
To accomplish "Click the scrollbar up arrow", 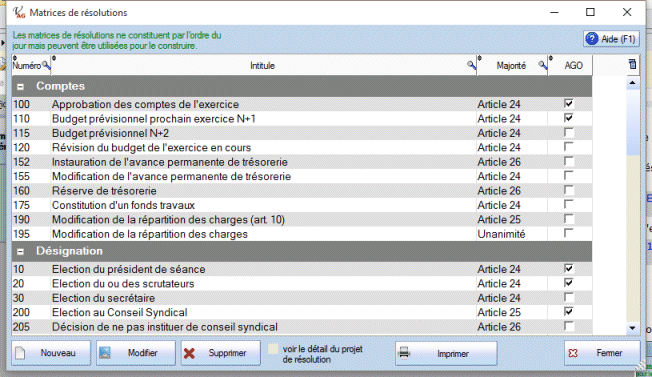I will pos(632,83).
